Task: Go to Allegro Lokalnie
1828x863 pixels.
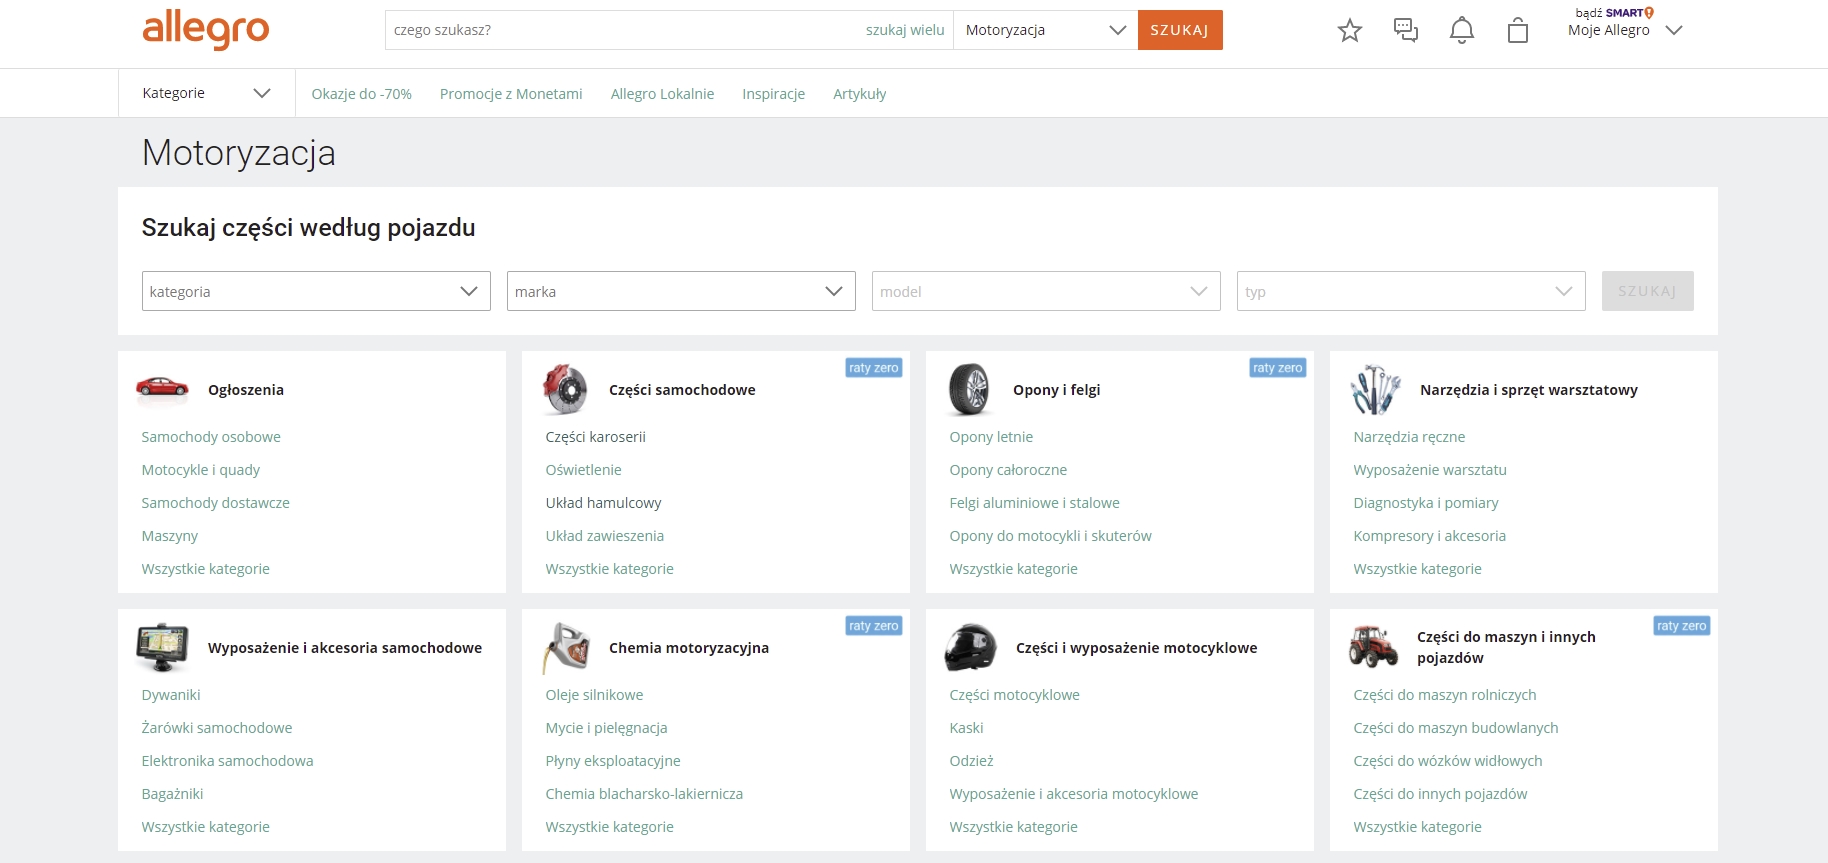Action: click(662, 94)
